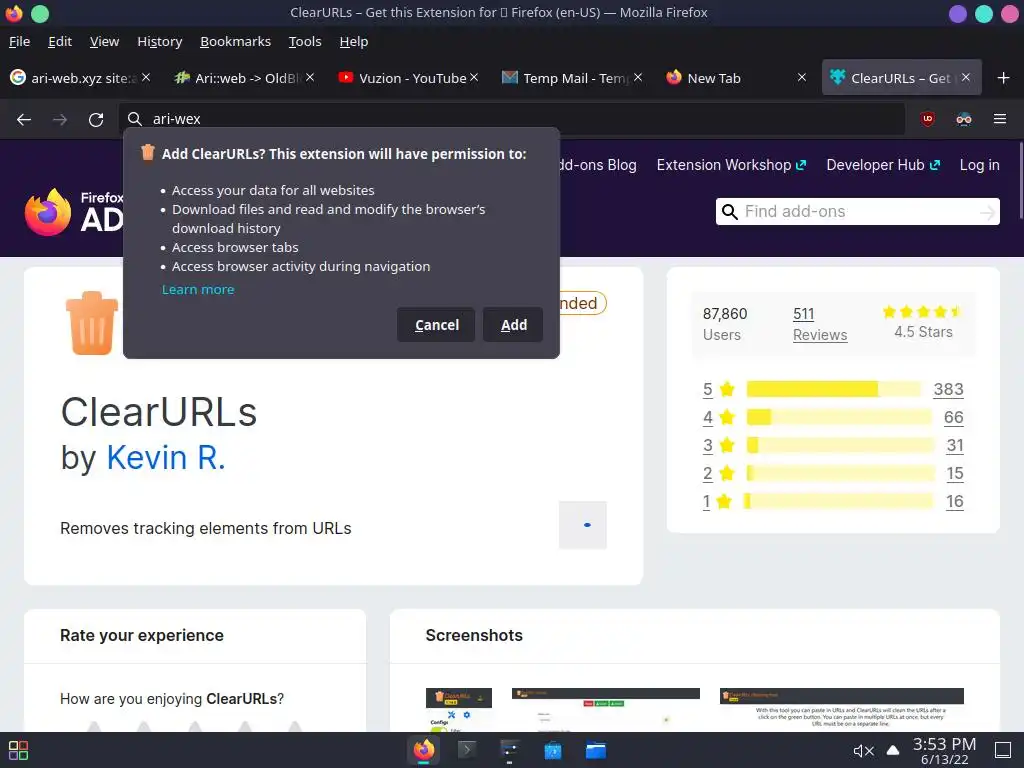
Task: Cancel the ClearURLs install prompt
Action: [x=436, y=325]
